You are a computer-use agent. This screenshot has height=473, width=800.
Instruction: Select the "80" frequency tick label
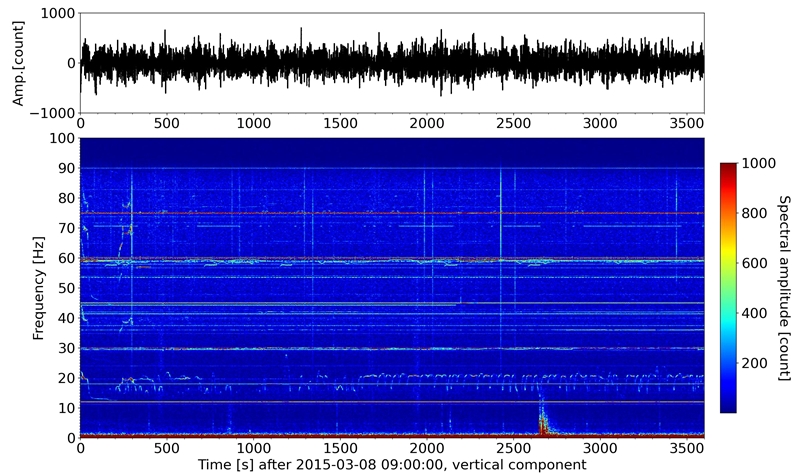pyautogui.click(x=66, y=198)
